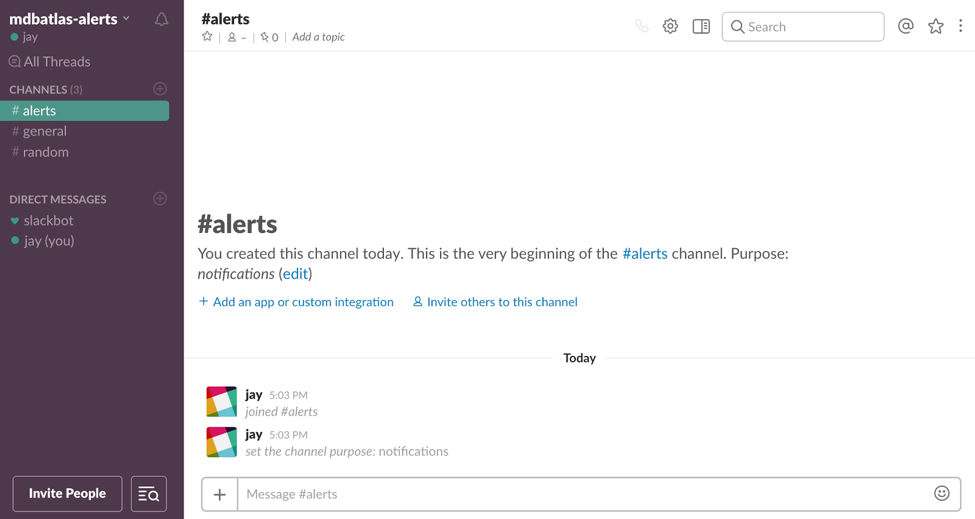Click jay's avatar on purpose message

[221, 442]
